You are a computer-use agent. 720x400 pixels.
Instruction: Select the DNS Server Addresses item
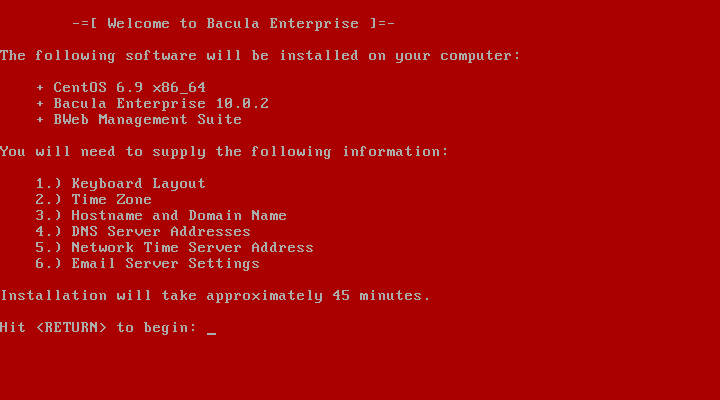[x=161, y=231]
